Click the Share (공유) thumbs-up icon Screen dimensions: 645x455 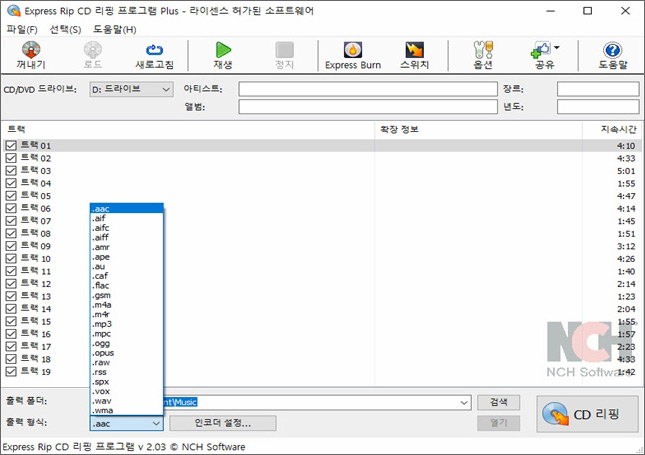(541, 50)
